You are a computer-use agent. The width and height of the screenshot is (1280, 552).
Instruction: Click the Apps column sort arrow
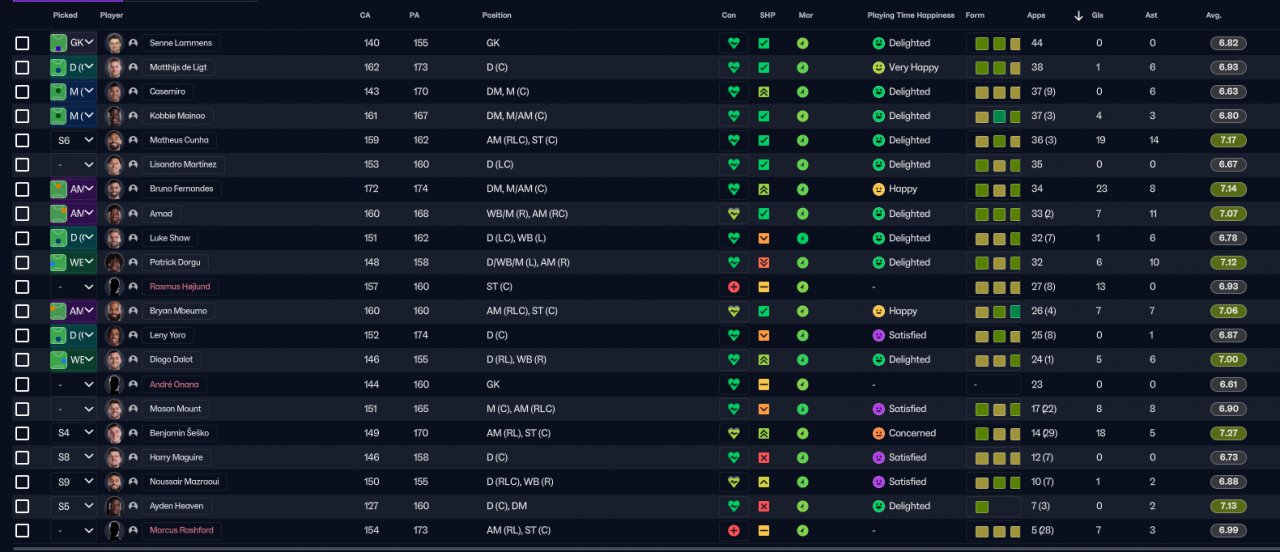(1078, 15)
